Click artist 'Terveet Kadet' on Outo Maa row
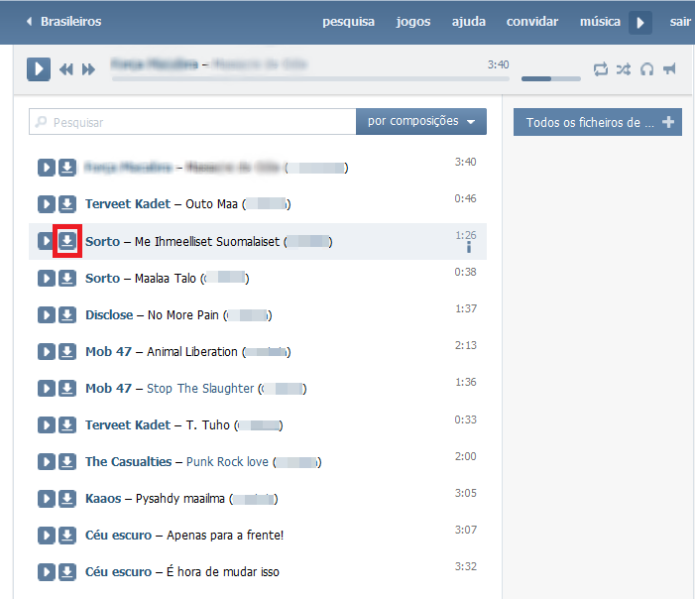Viewport: 695px width, 599px height. (128, 204)
